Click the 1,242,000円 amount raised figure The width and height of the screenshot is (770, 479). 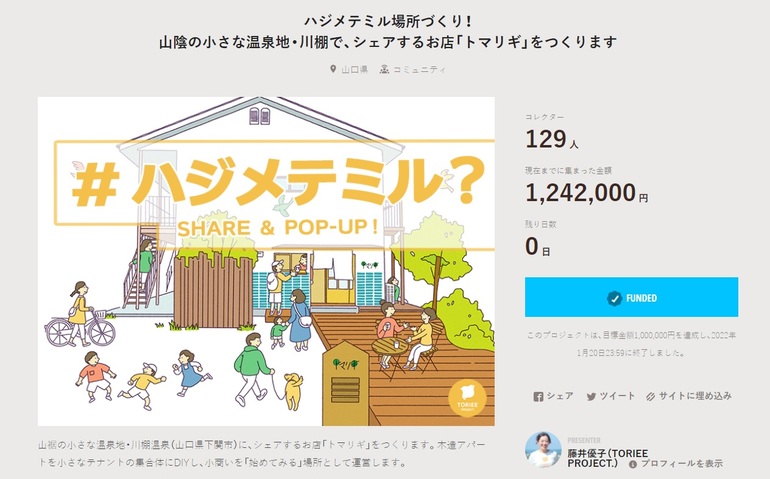pos(587,191)
